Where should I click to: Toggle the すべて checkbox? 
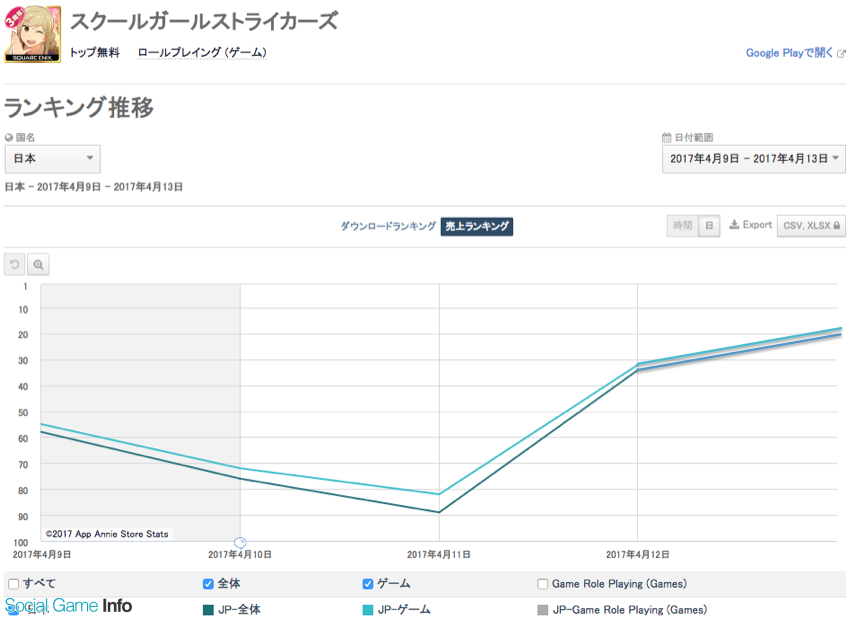tap(14, 584)
